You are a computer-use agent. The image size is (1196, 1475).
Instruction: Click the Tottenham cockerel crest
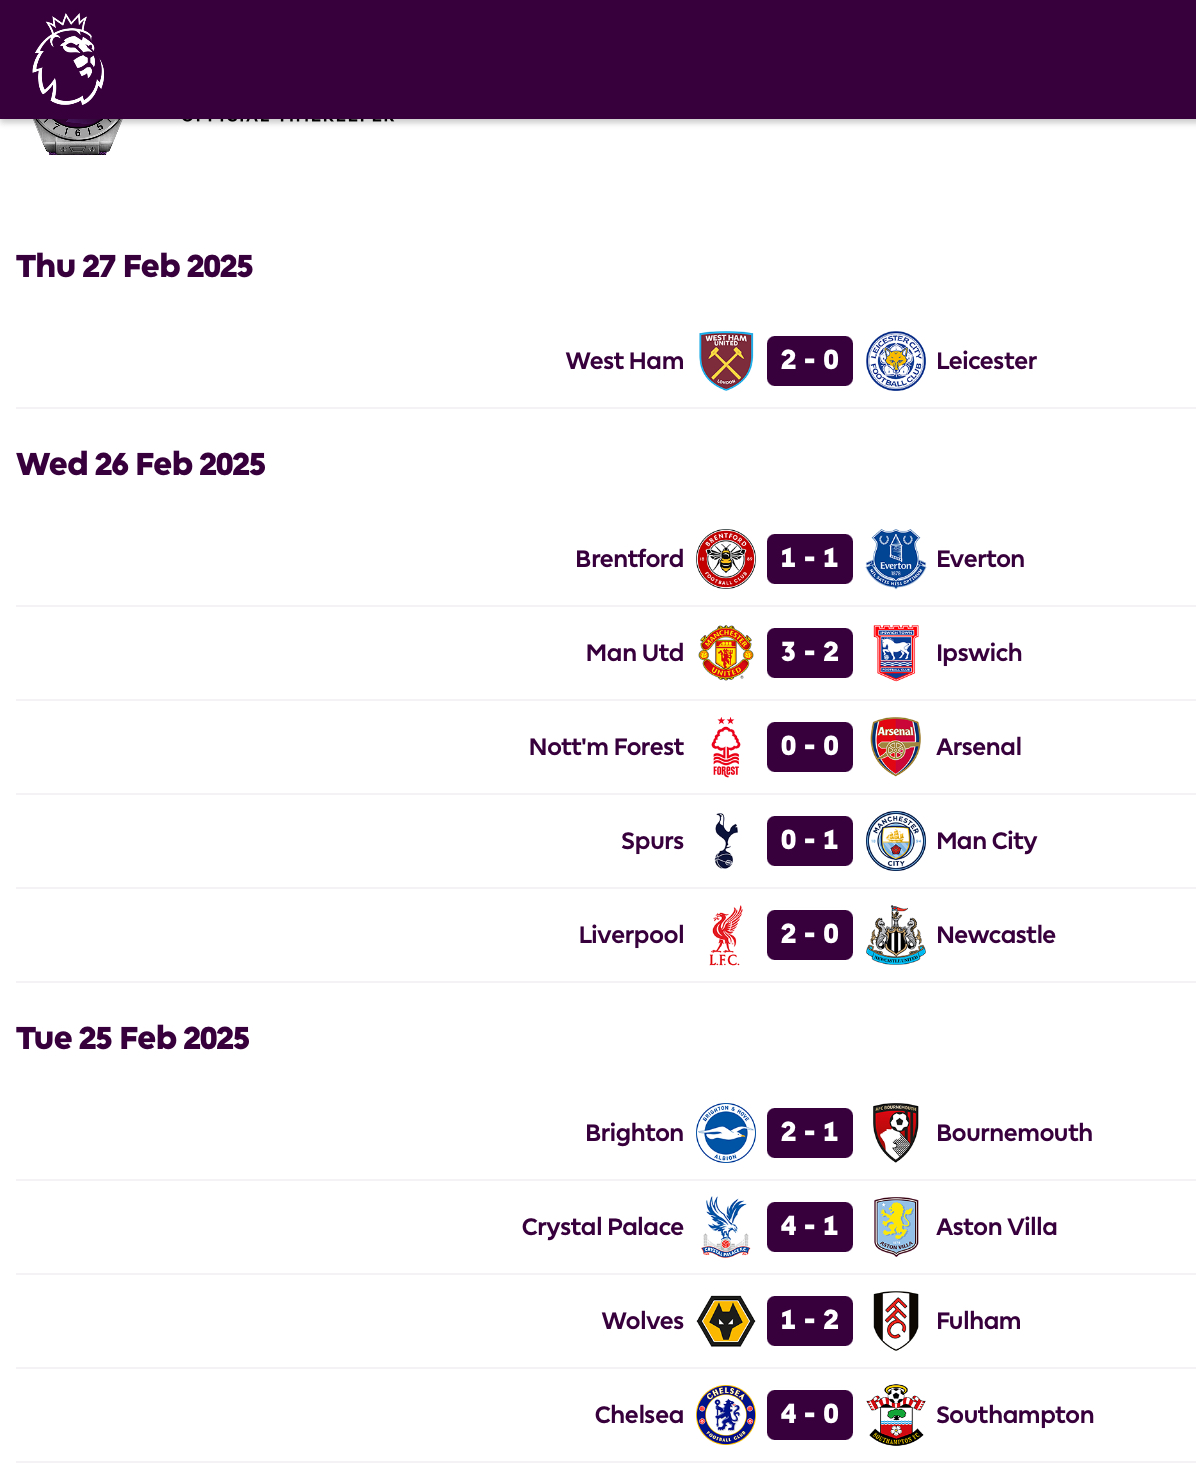(726, 841)
